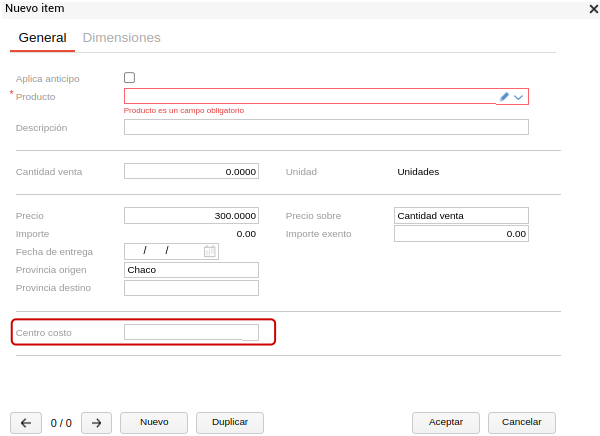Open the calendar picker for Fecha de entrega
This screenshot has height=436, width=600.
pyautogui.click(x=209, y=252)
